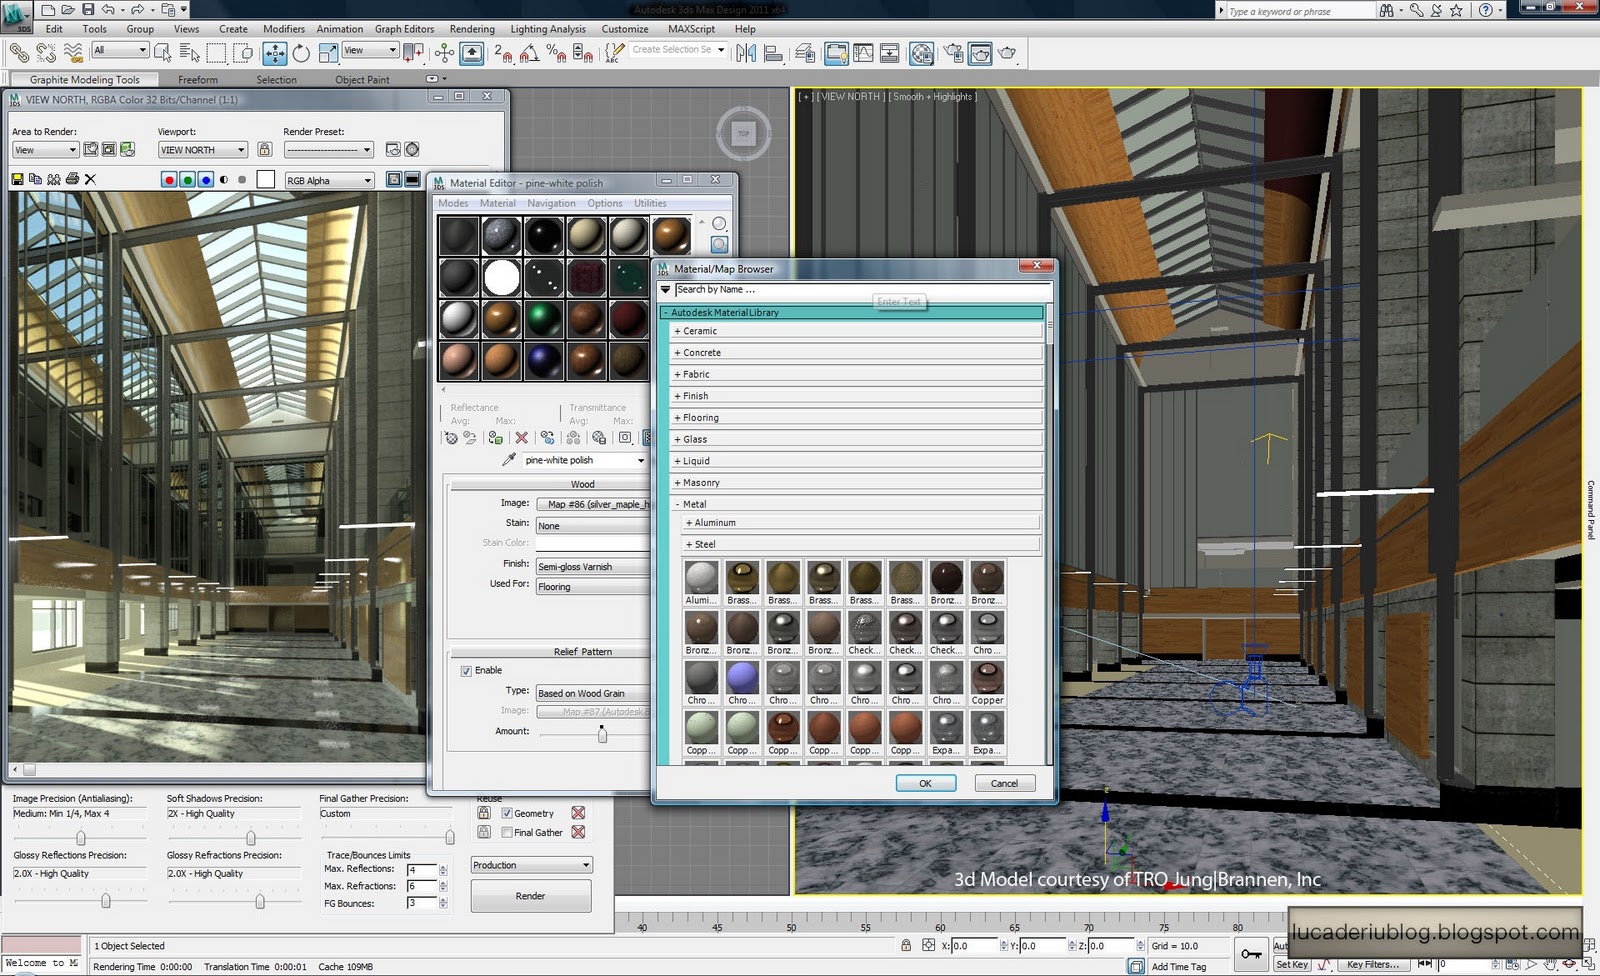Open the Graph Editors menu
Viewport: 1600px width, 976px height.
(x=404, y=29)
